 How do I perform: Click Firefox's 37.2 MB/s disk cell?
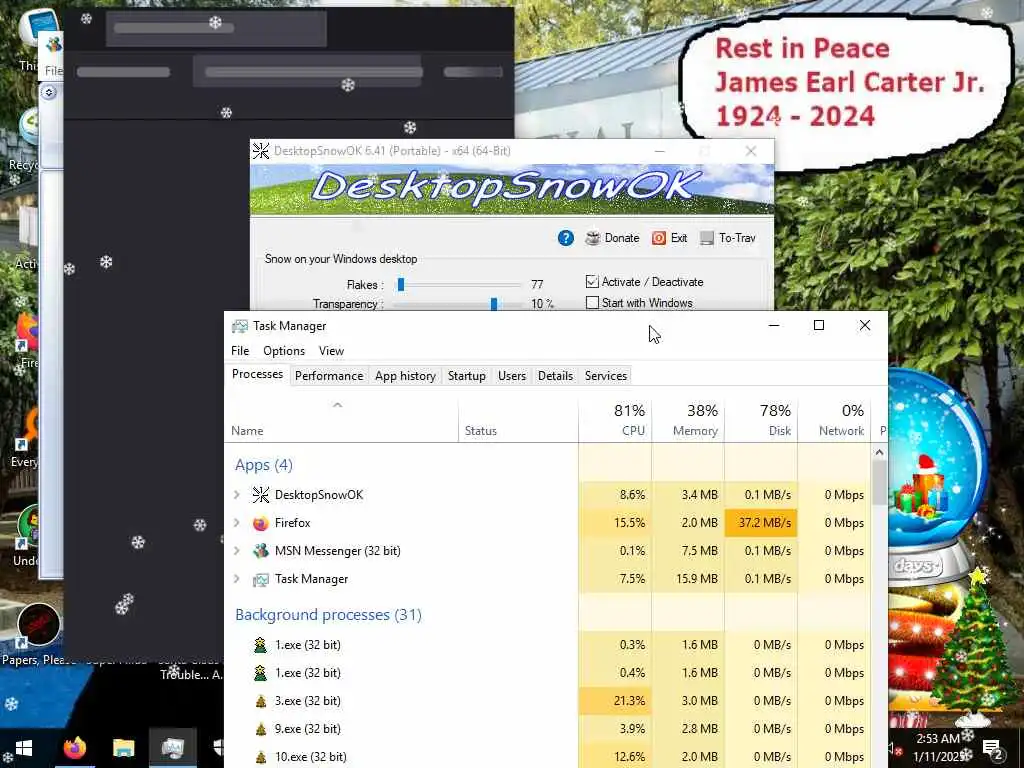tap(761, 523)
